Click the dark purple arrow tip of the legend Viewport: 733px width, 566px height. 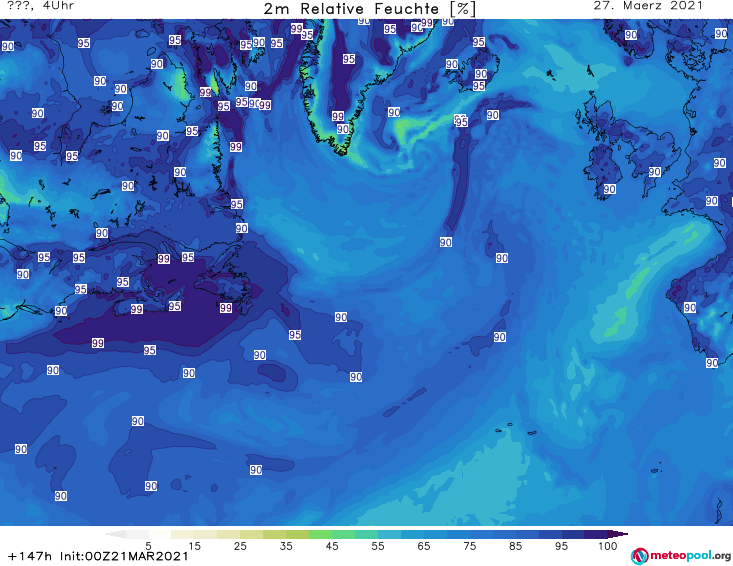tap(618, 534)
